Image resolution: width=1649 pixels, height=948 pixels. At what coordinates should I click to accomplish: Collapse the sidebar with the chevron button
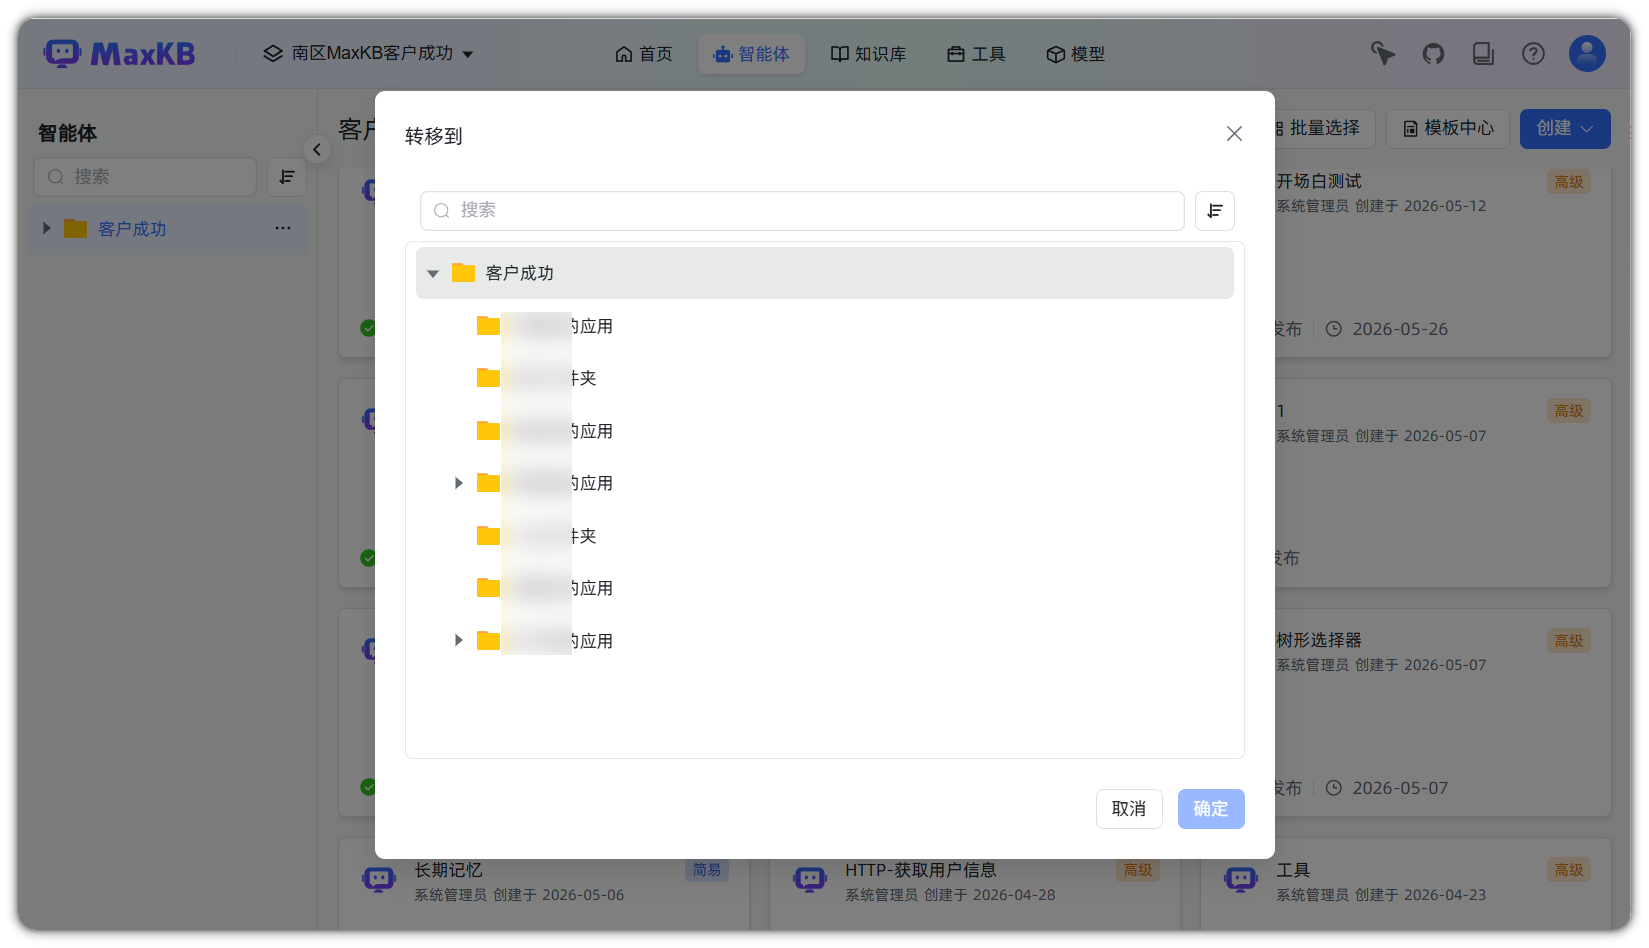[x=317, y=150]
